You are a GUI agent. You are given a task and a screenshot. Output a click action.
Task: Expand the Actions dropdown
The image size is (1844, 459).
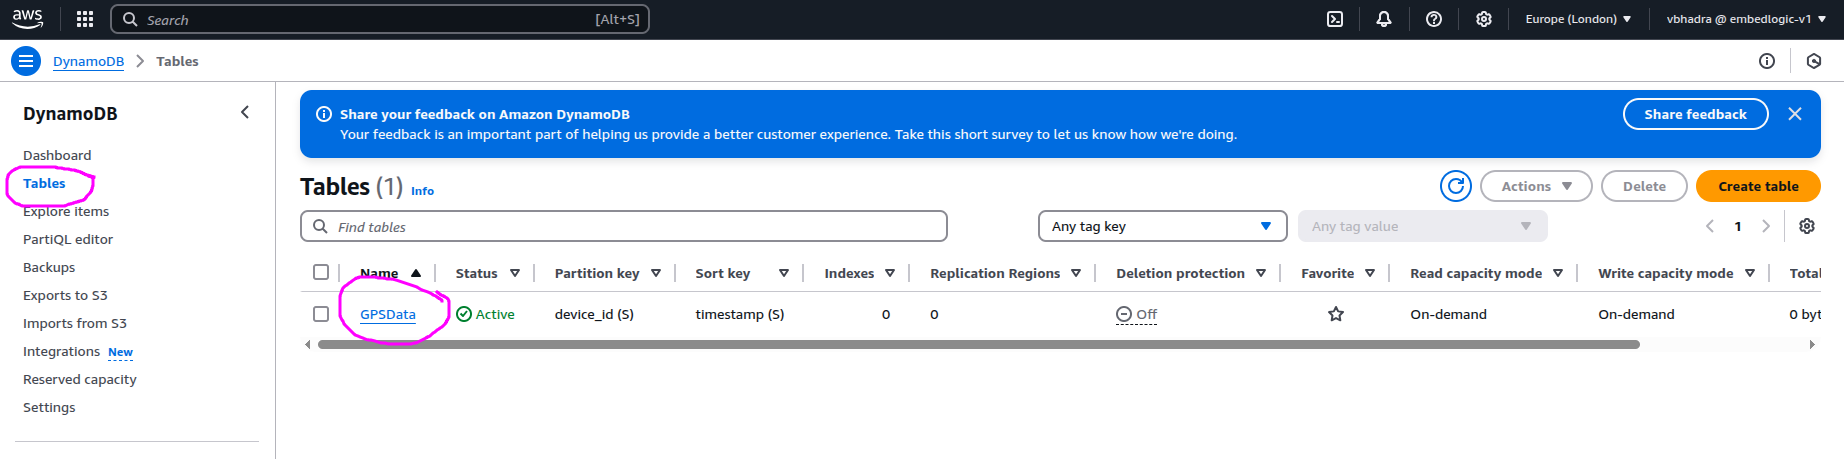pyautogui.click(x=1536, y=186)
